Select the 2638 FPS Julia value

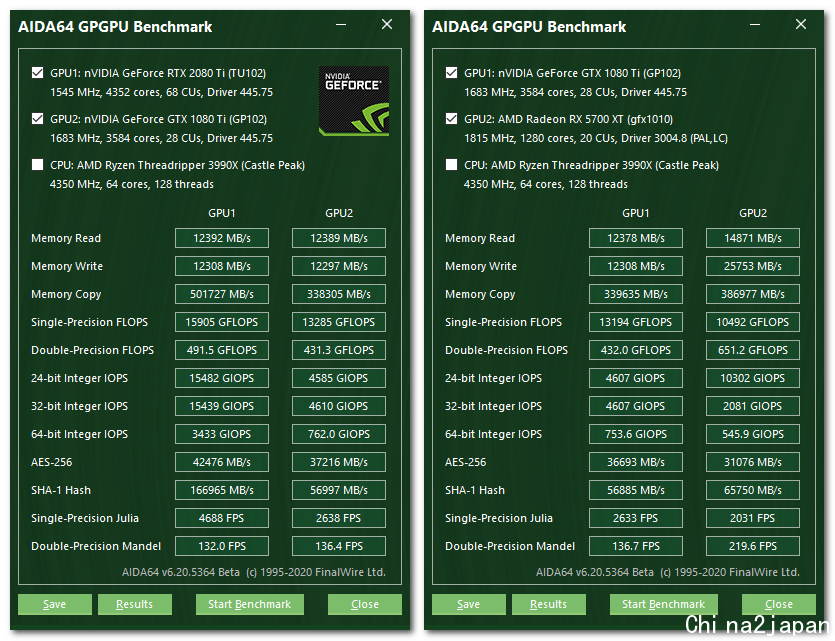339,518
